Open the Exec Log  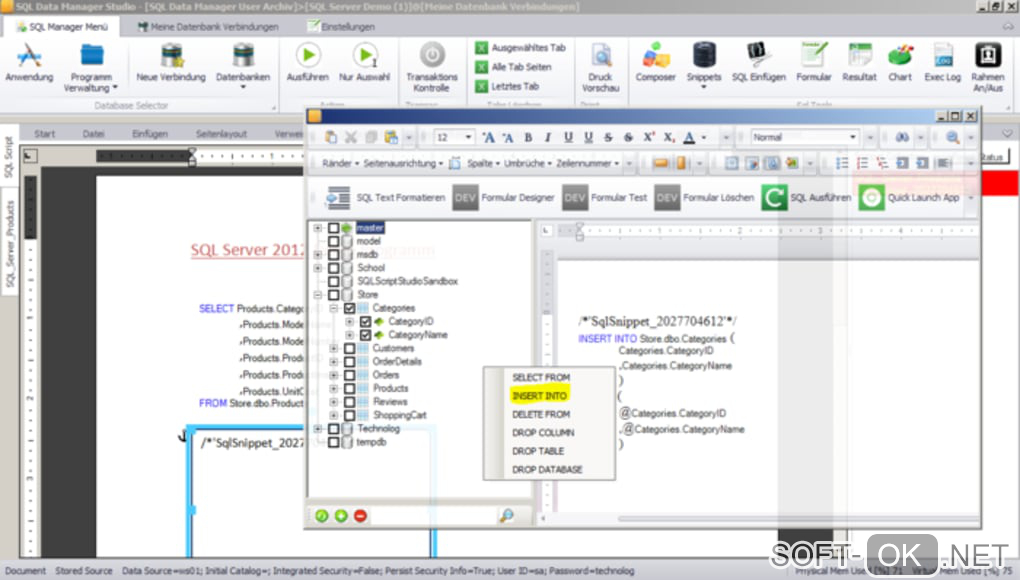(943, 64)
